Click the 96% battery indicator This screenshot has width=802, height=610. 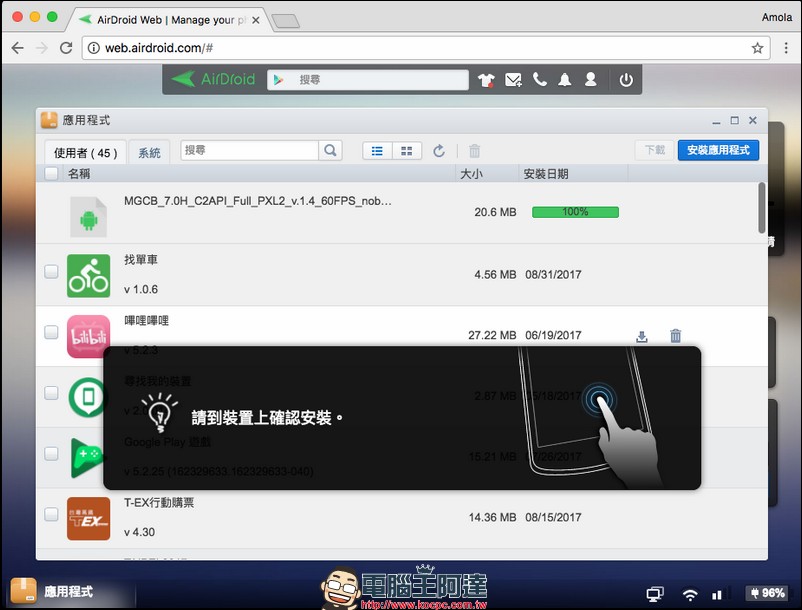(x=767, y=593)
